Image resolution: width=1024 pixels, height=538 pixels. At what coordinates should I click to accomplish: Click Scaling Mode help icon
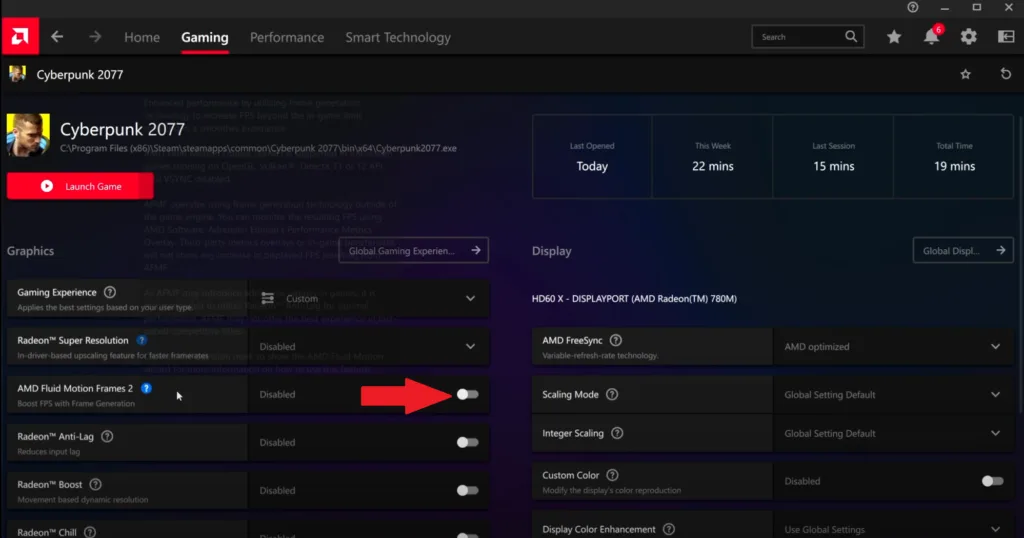click(x=612, y=394)
